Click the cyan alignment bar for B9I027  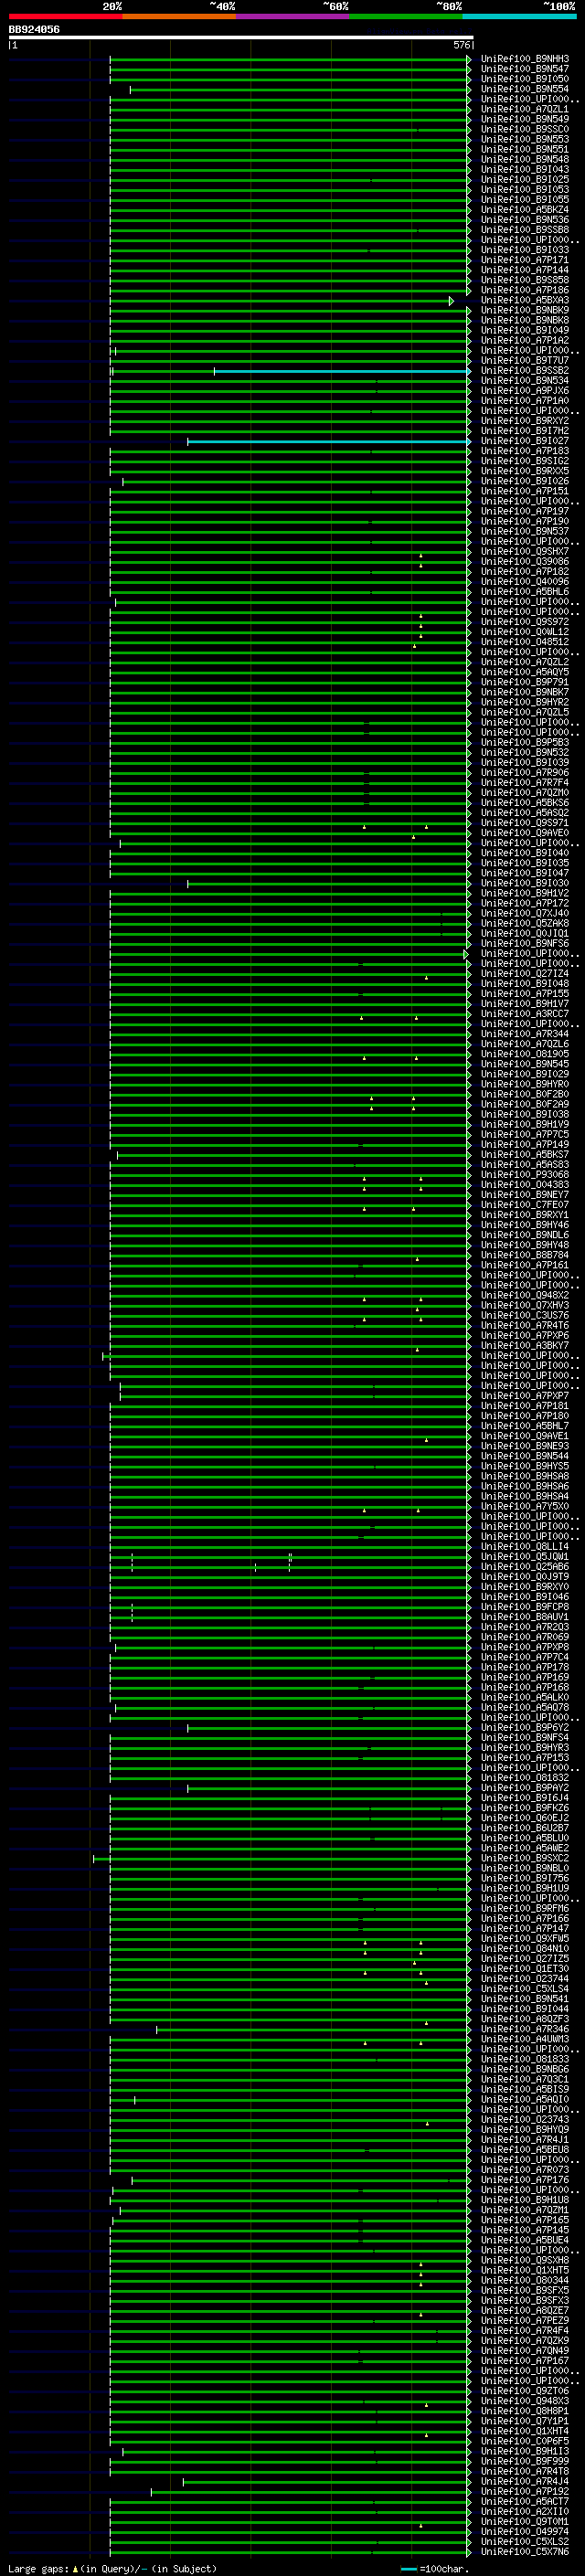[328, 441]
